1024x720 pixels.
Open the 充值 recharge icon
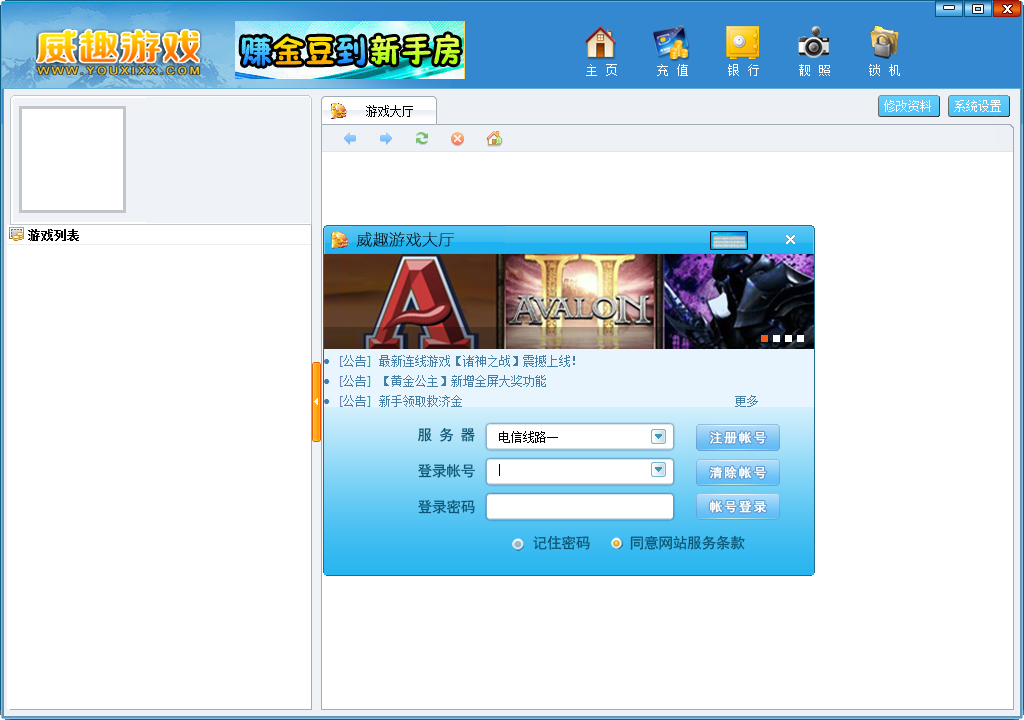pos(672,52)
